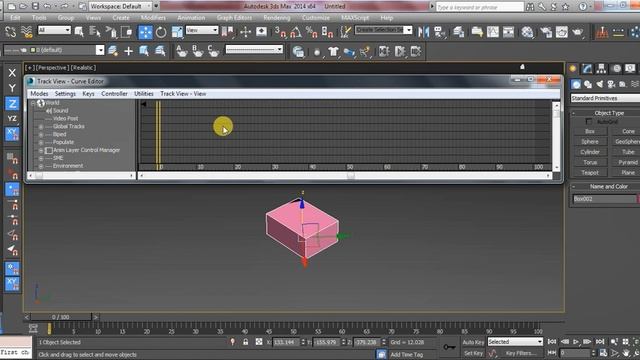Create a Torus primitive
Screen dimensions: 640x360
(590, 162)
